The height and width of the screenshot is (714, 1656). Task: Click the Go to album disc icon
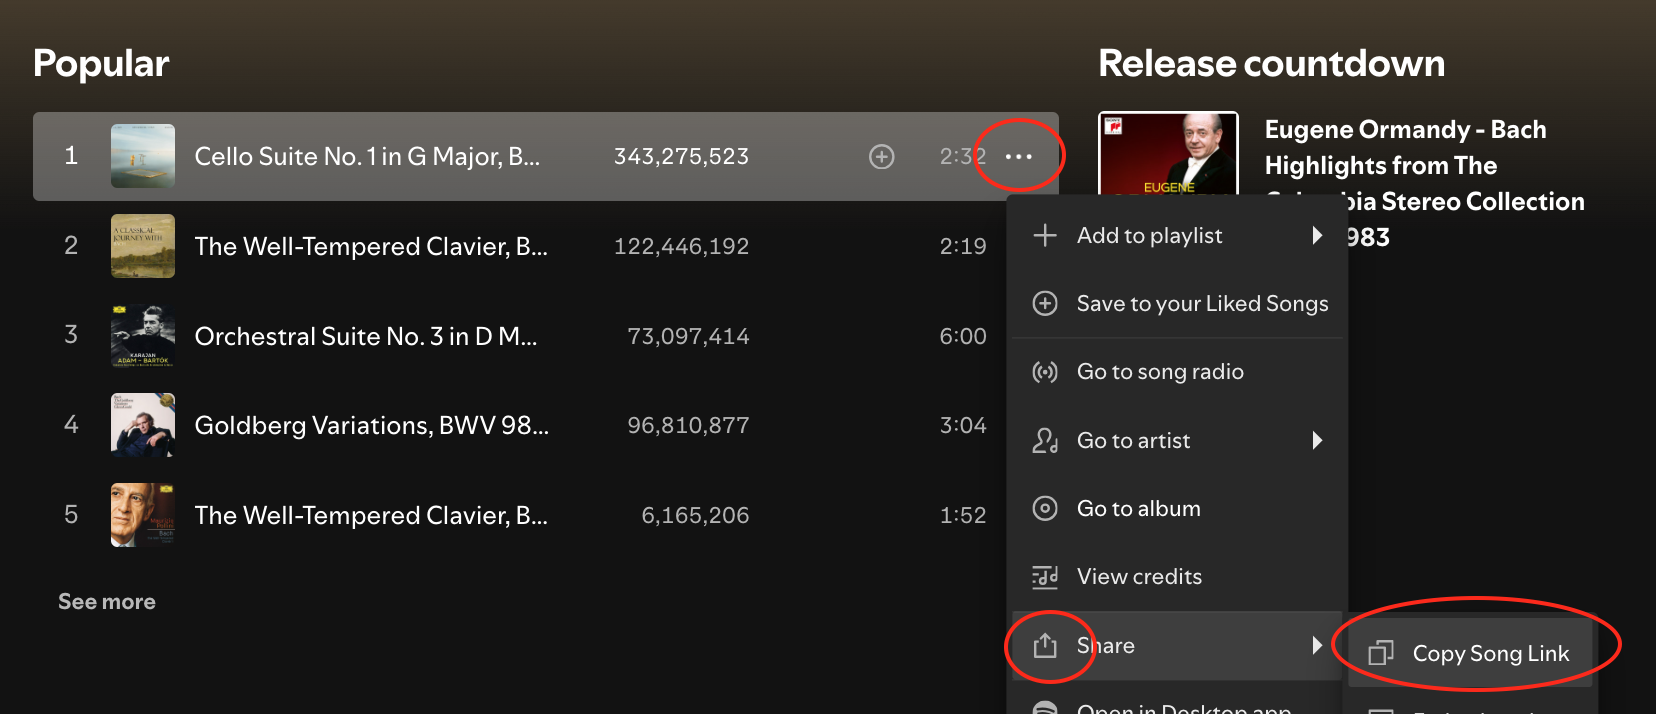pos(1045,508)
